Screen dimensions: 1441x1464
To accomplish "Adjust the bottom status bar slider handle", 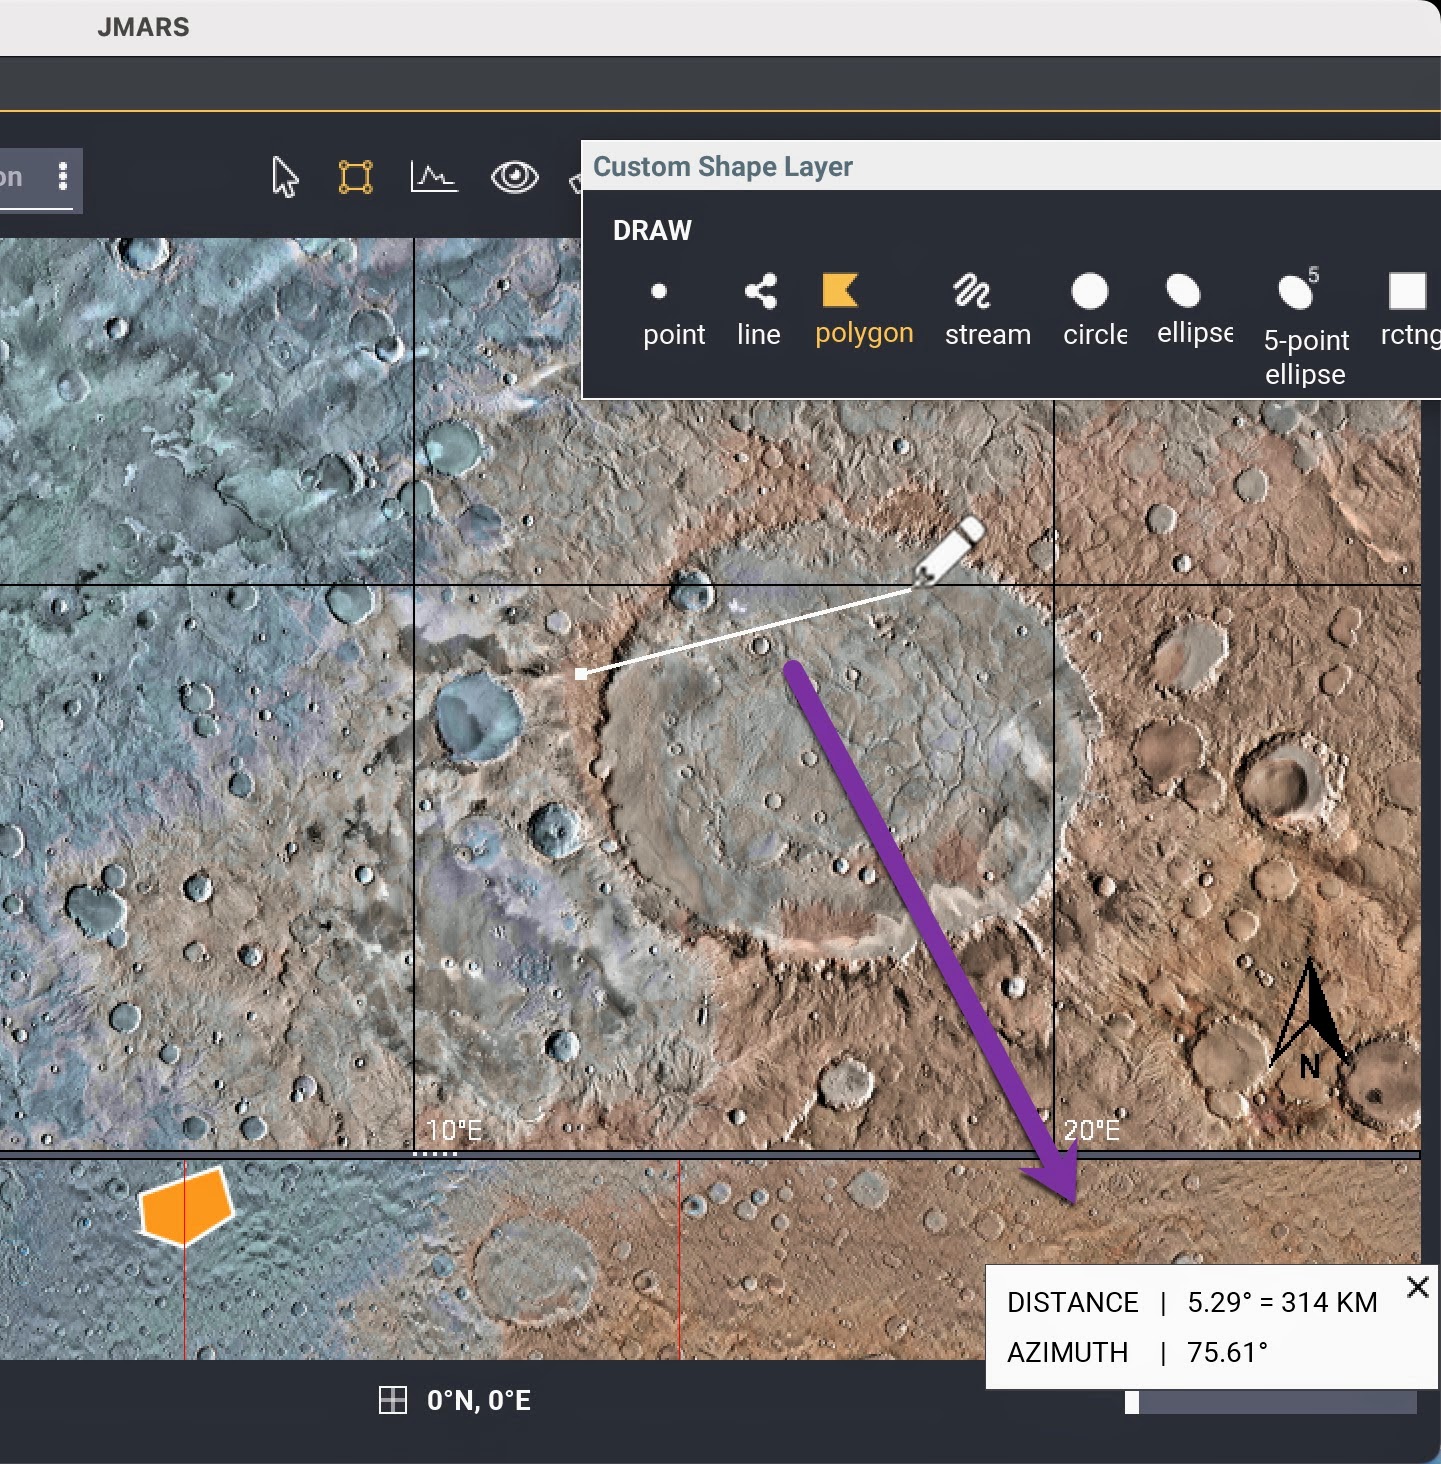I will pyautogui.click(x=1132, y=1402).
